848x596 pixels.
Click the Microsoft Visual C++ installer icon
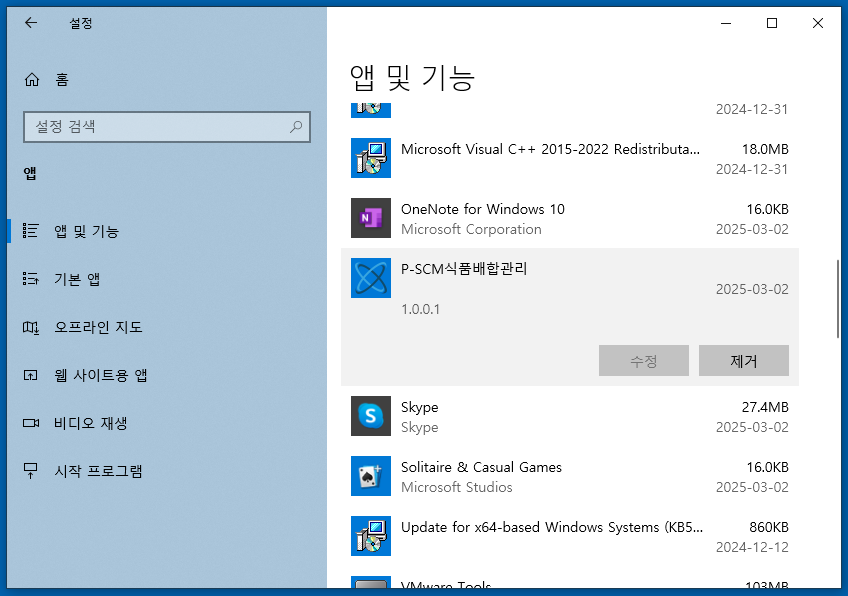click(x=370, y=158)
